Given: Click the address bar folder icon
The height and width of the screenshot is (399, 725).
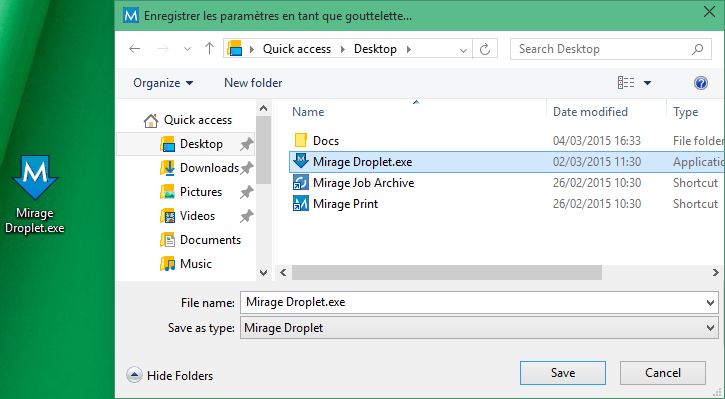Looking at the screenshot, I should (x=235, y=49).
